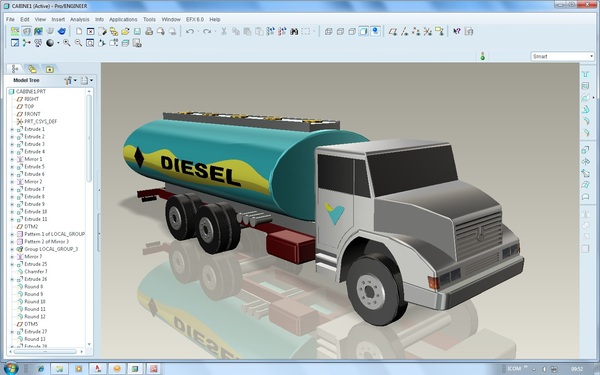The height and width of the screenshot is (375, 600).
Task: Toggle coordinate systems display
Action: [428, 31]
